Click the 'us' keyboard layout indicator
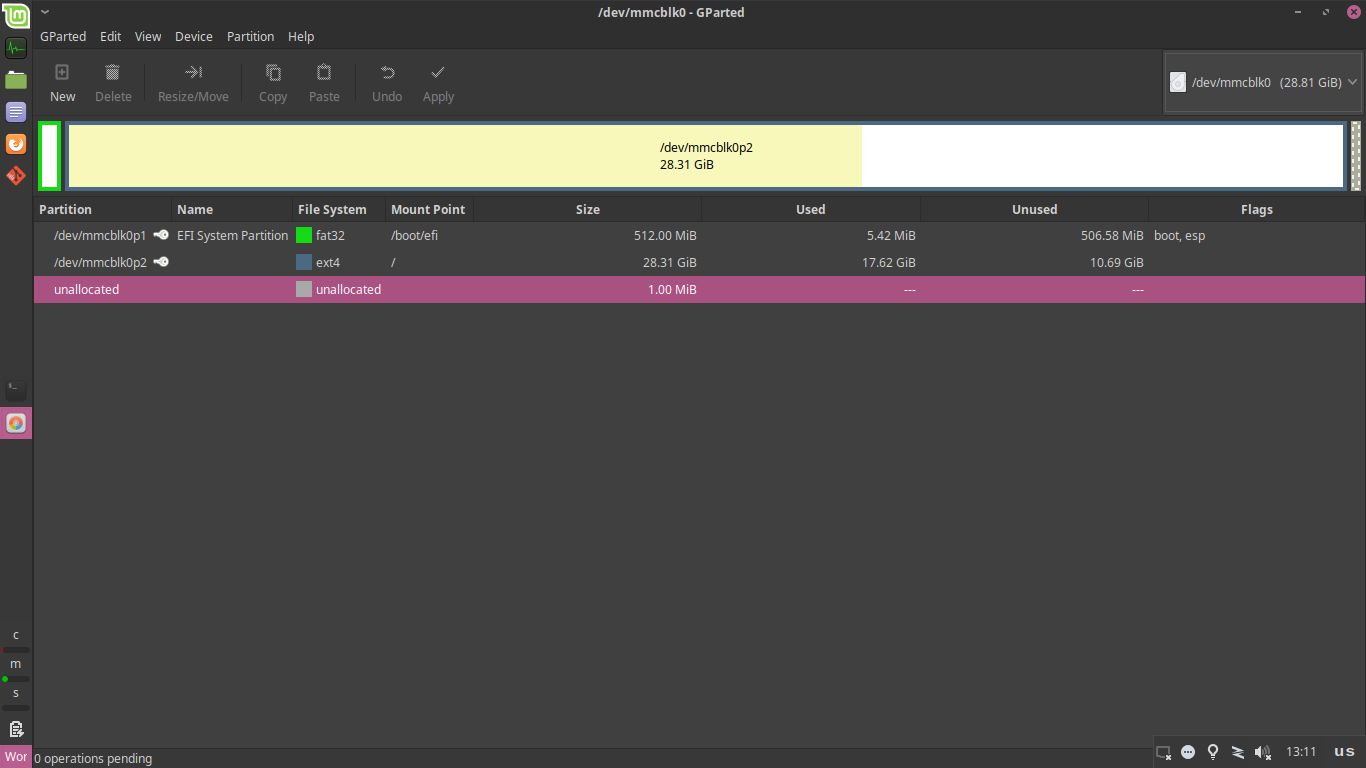This screenshot has height=768, width=1366. point(1344,752)
